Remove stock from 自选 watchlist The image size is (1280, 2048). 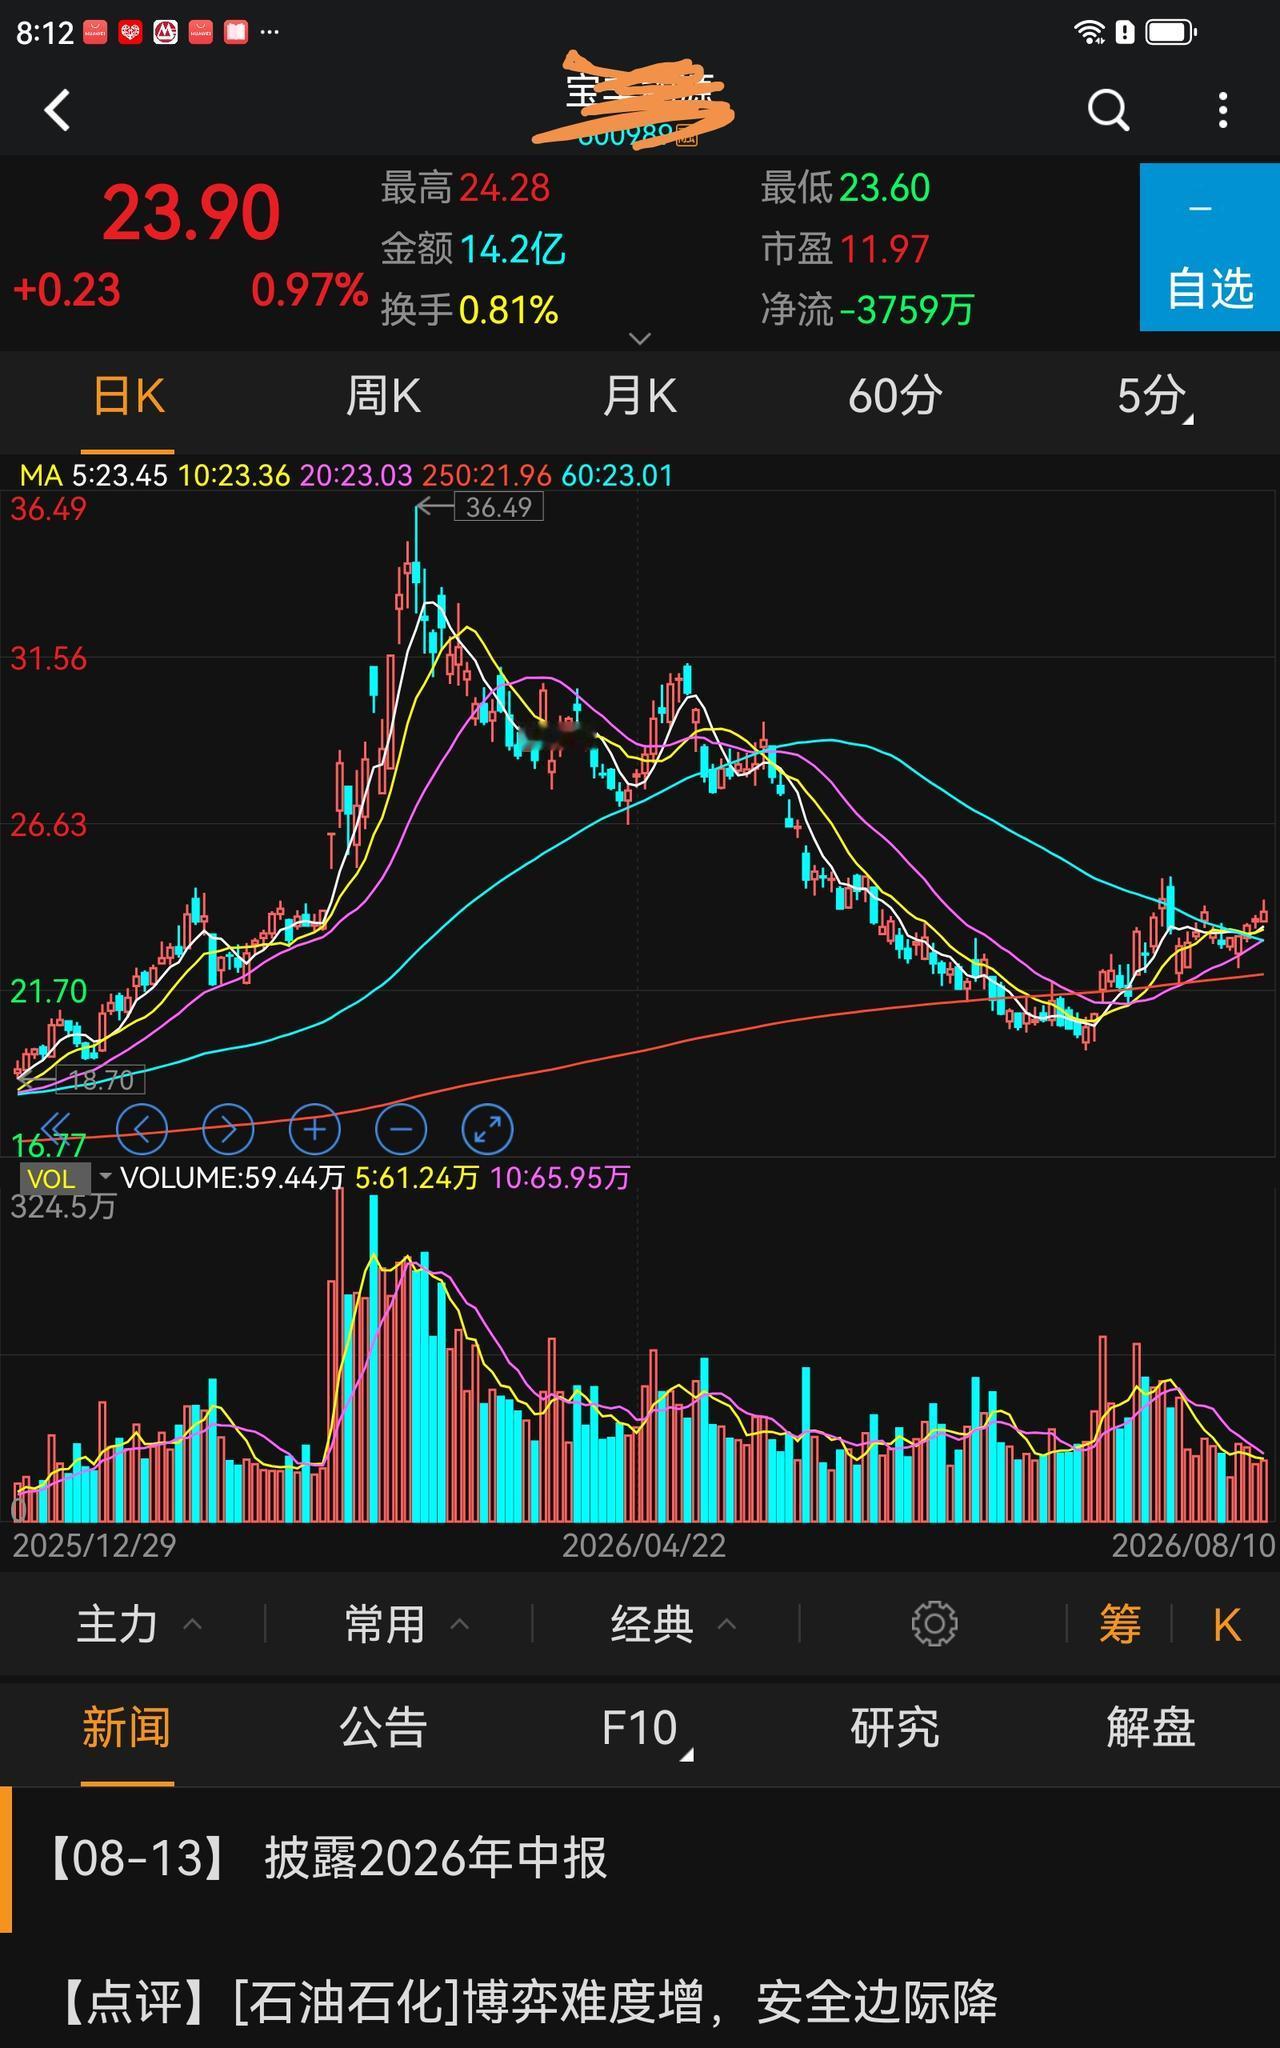(1210, 247)
